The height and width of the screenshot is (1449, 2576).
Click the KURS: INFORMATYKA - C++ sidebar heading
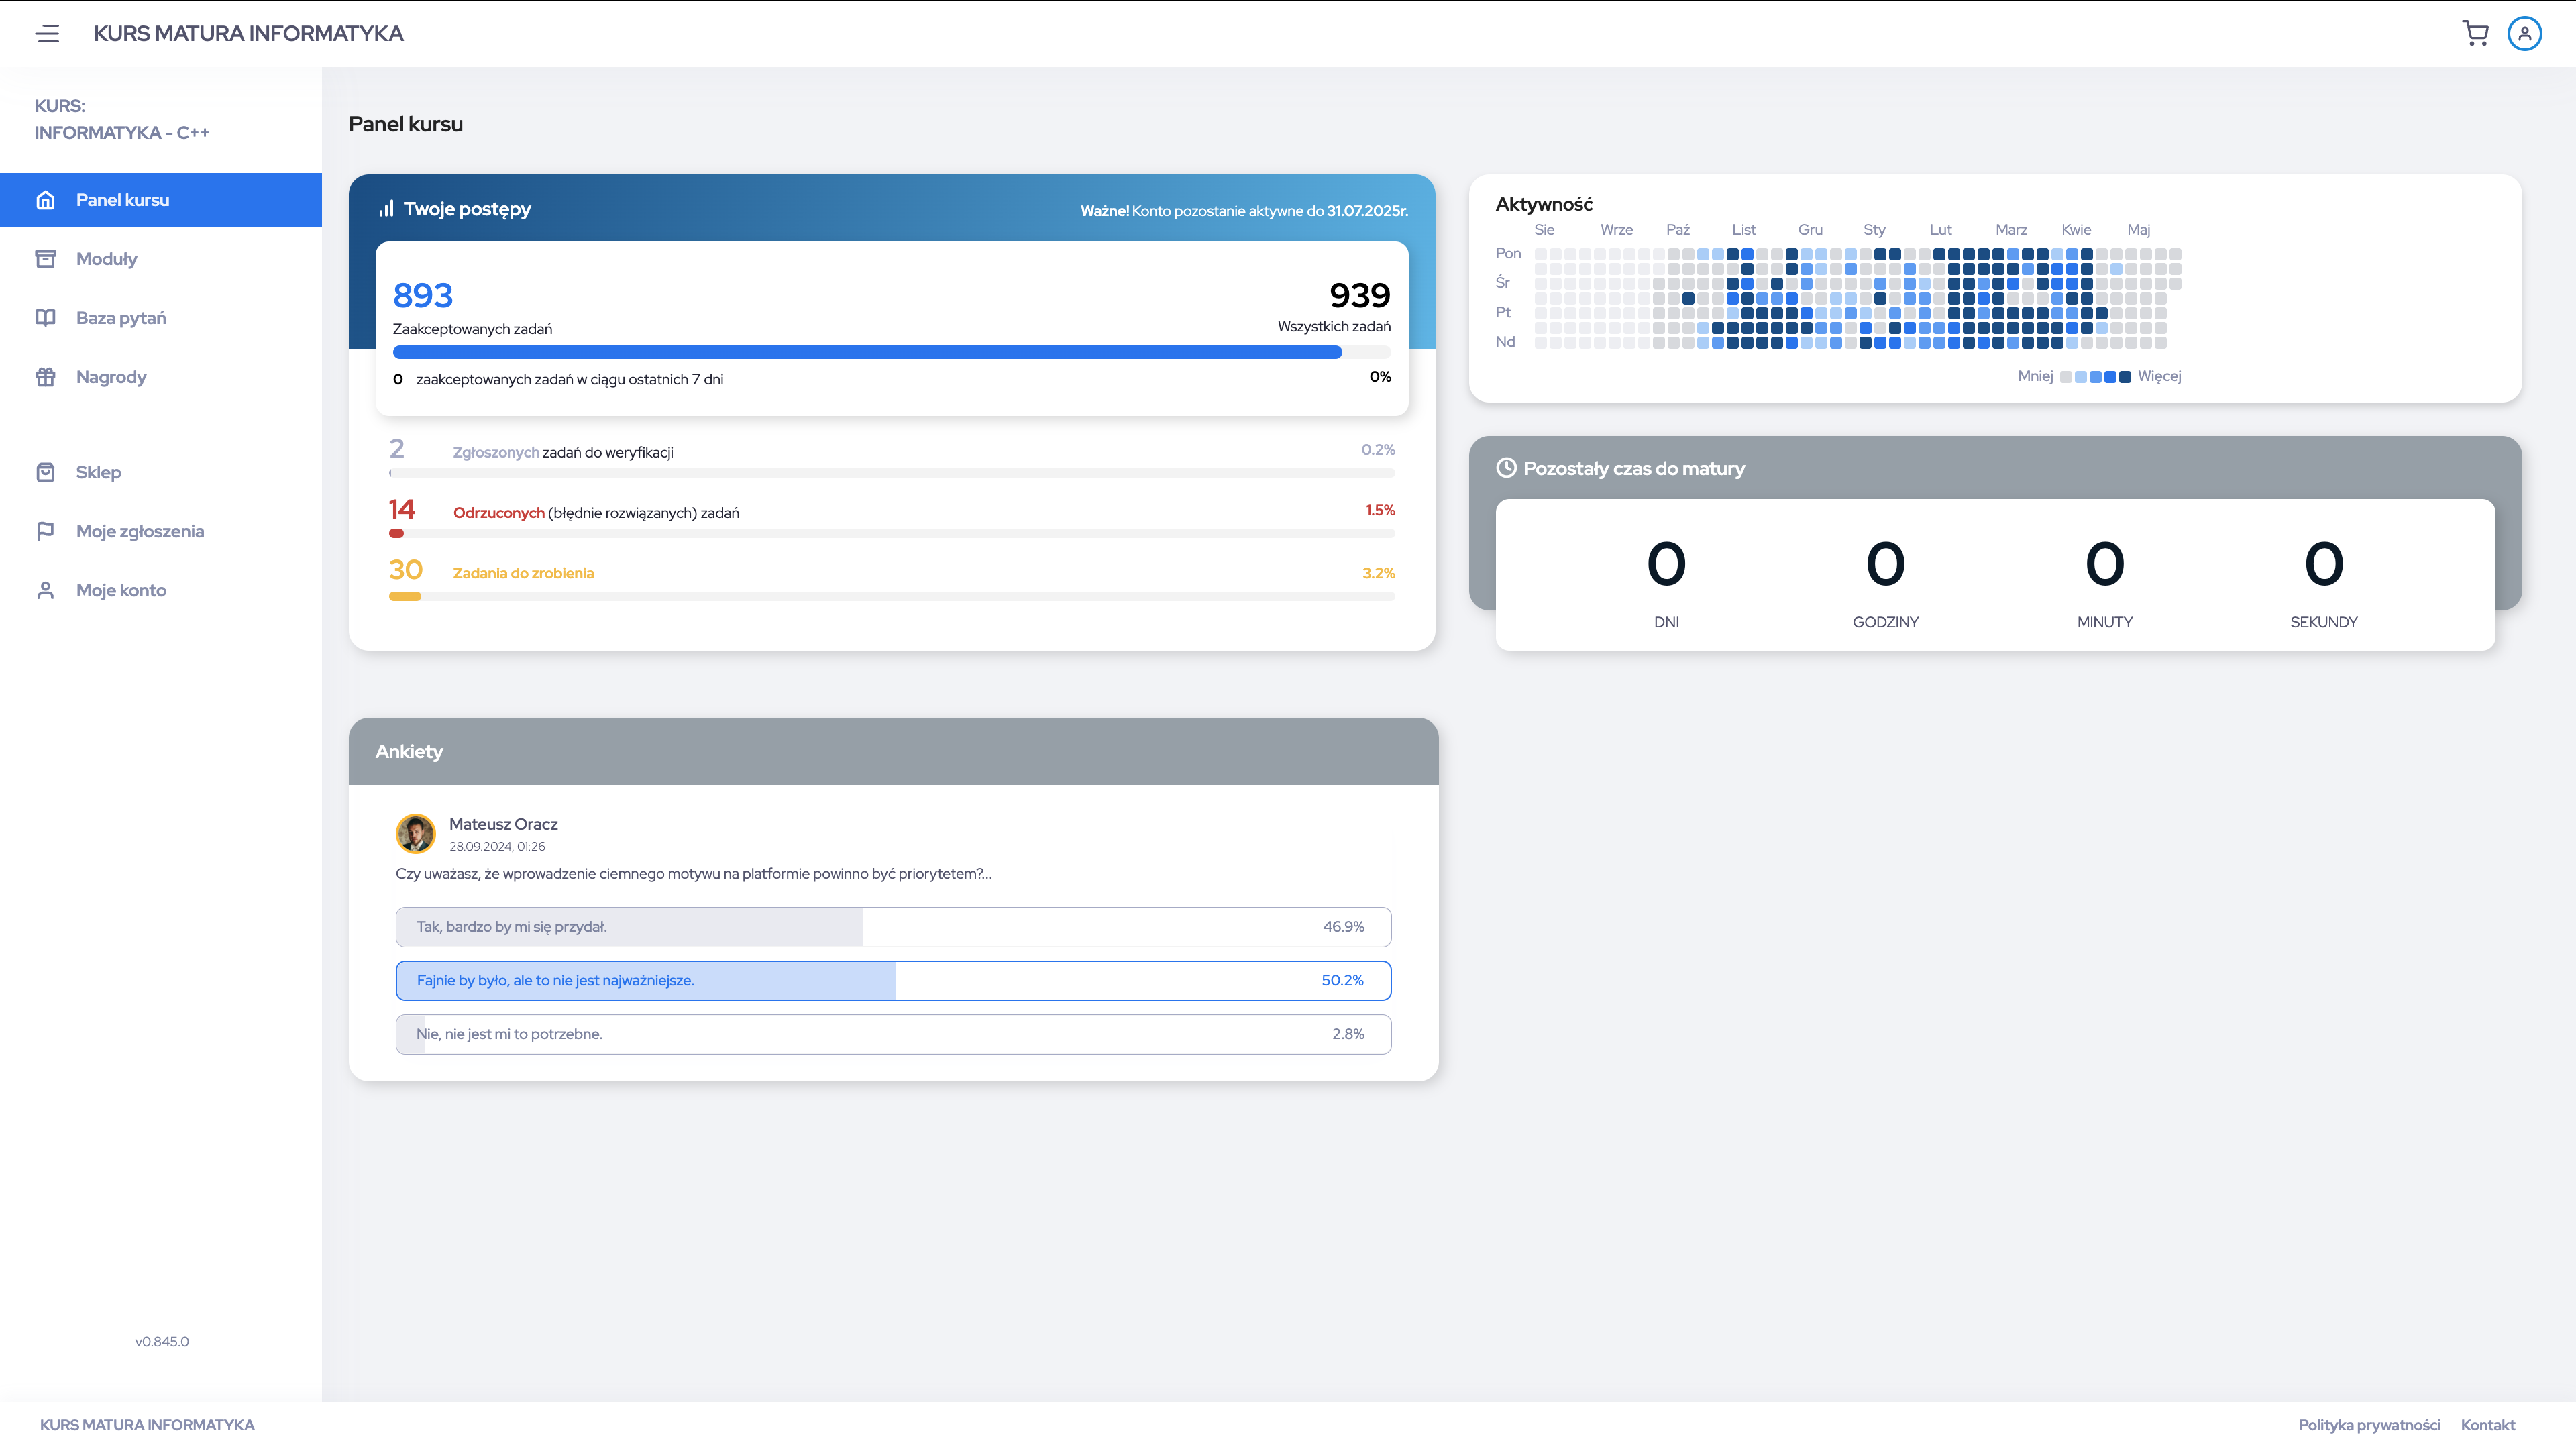pos(122,119)
